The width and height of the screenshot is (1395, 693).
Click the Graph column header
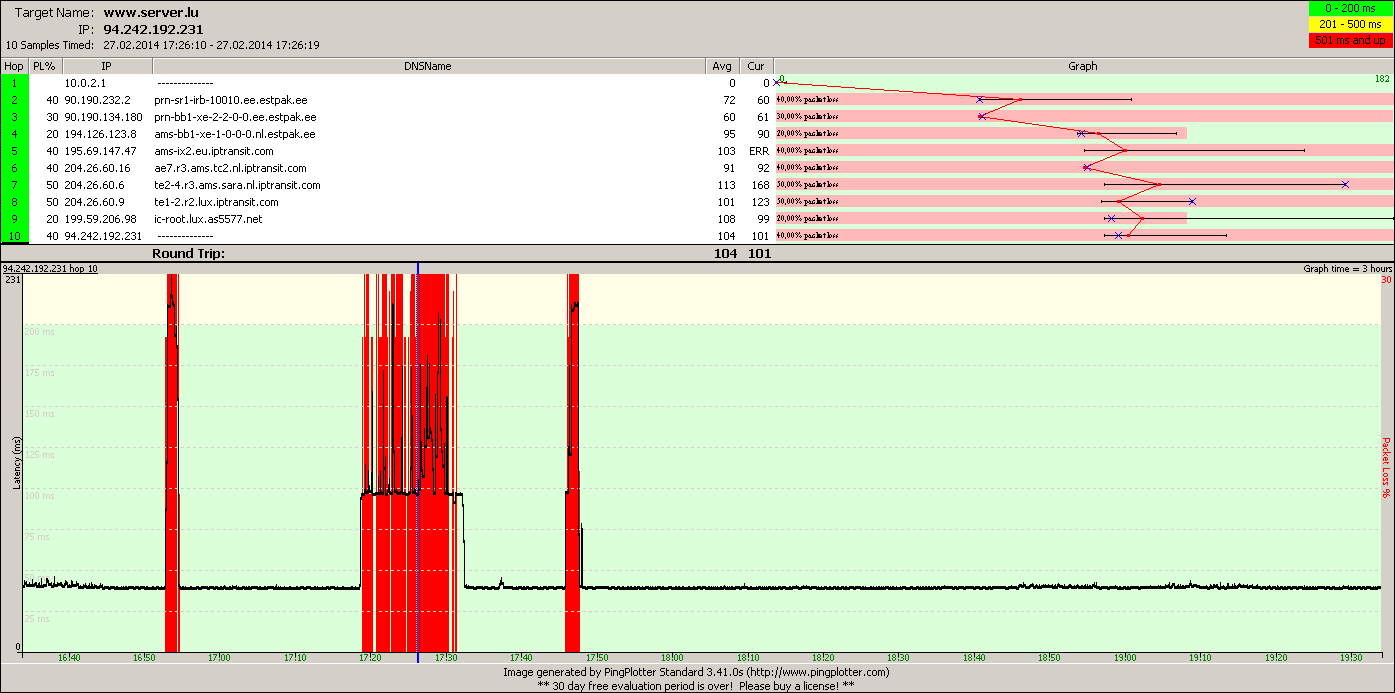click(1083, 66)
